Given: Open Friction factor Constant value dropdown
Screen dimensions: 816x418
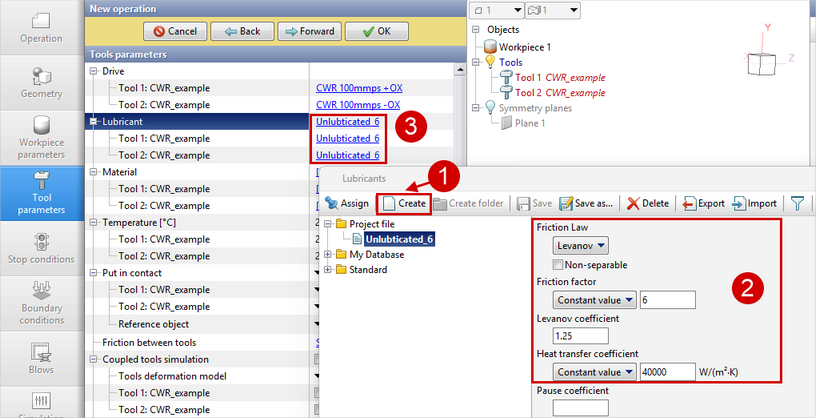Looking at the screenshot, I should coord(596,299).
